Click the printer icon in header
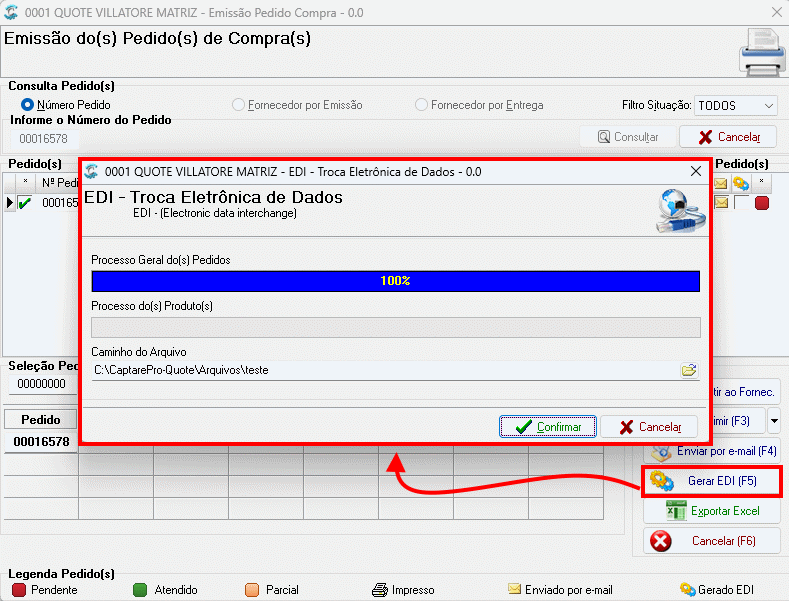Image resolution: width=789 pixels, height=601 pixels. click(762, 52)
